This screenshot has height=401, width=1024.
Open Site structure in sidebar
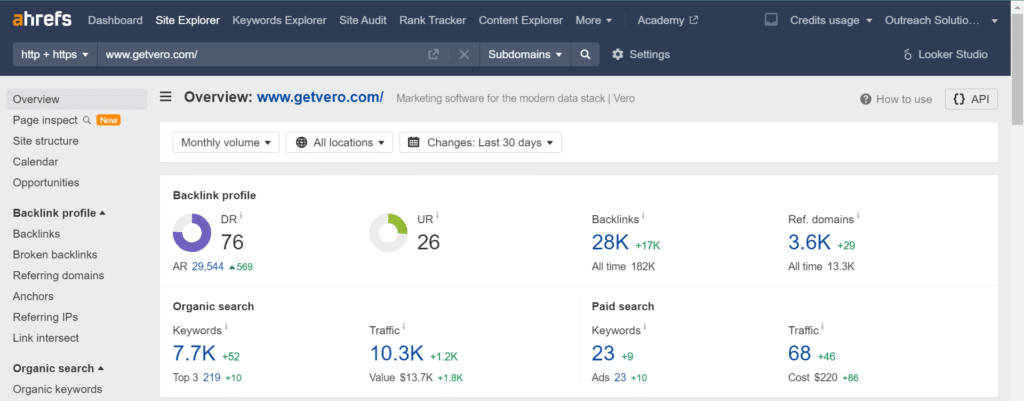46,141
